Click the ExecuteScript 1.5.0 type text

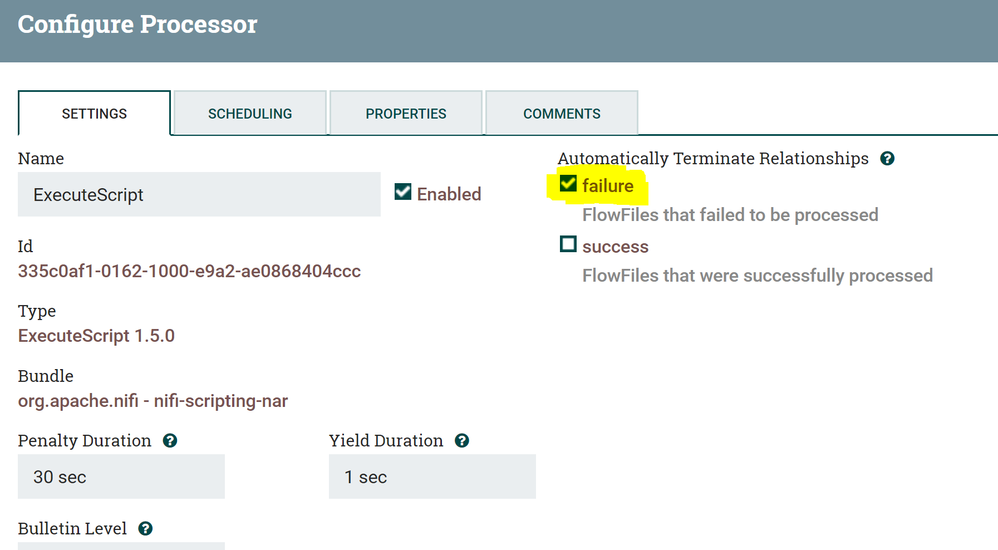click(x=96, y=336)
